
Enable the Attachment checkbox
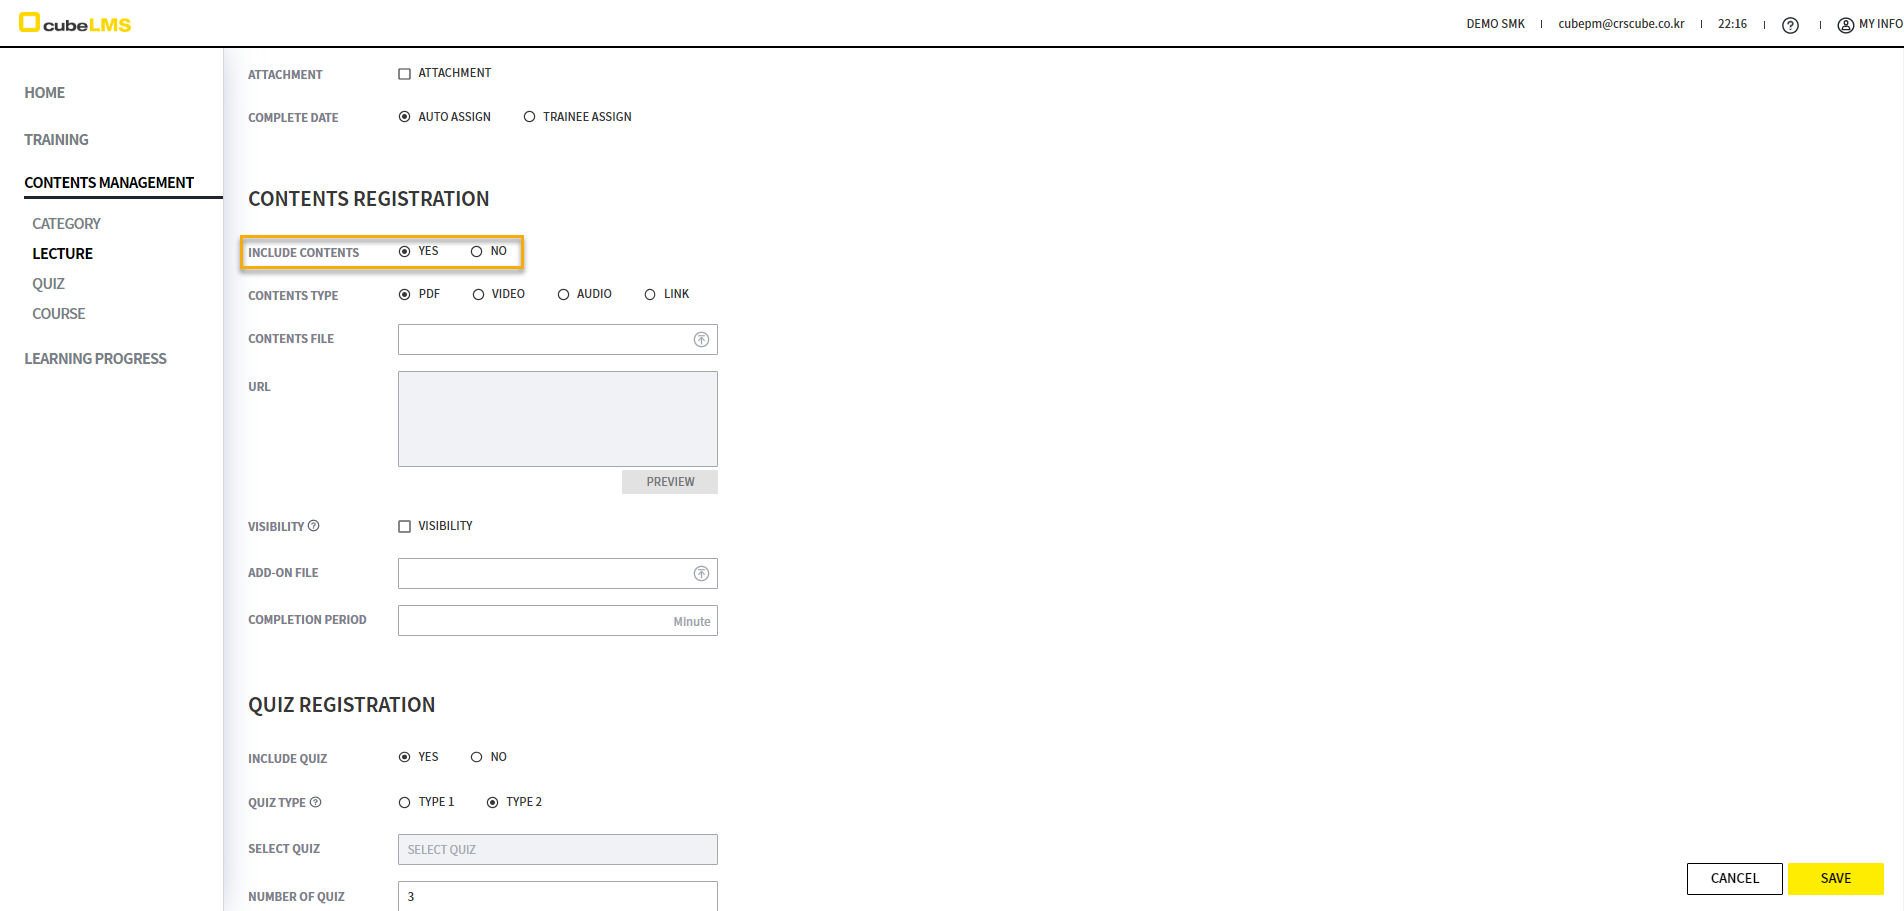coord(405,74)
